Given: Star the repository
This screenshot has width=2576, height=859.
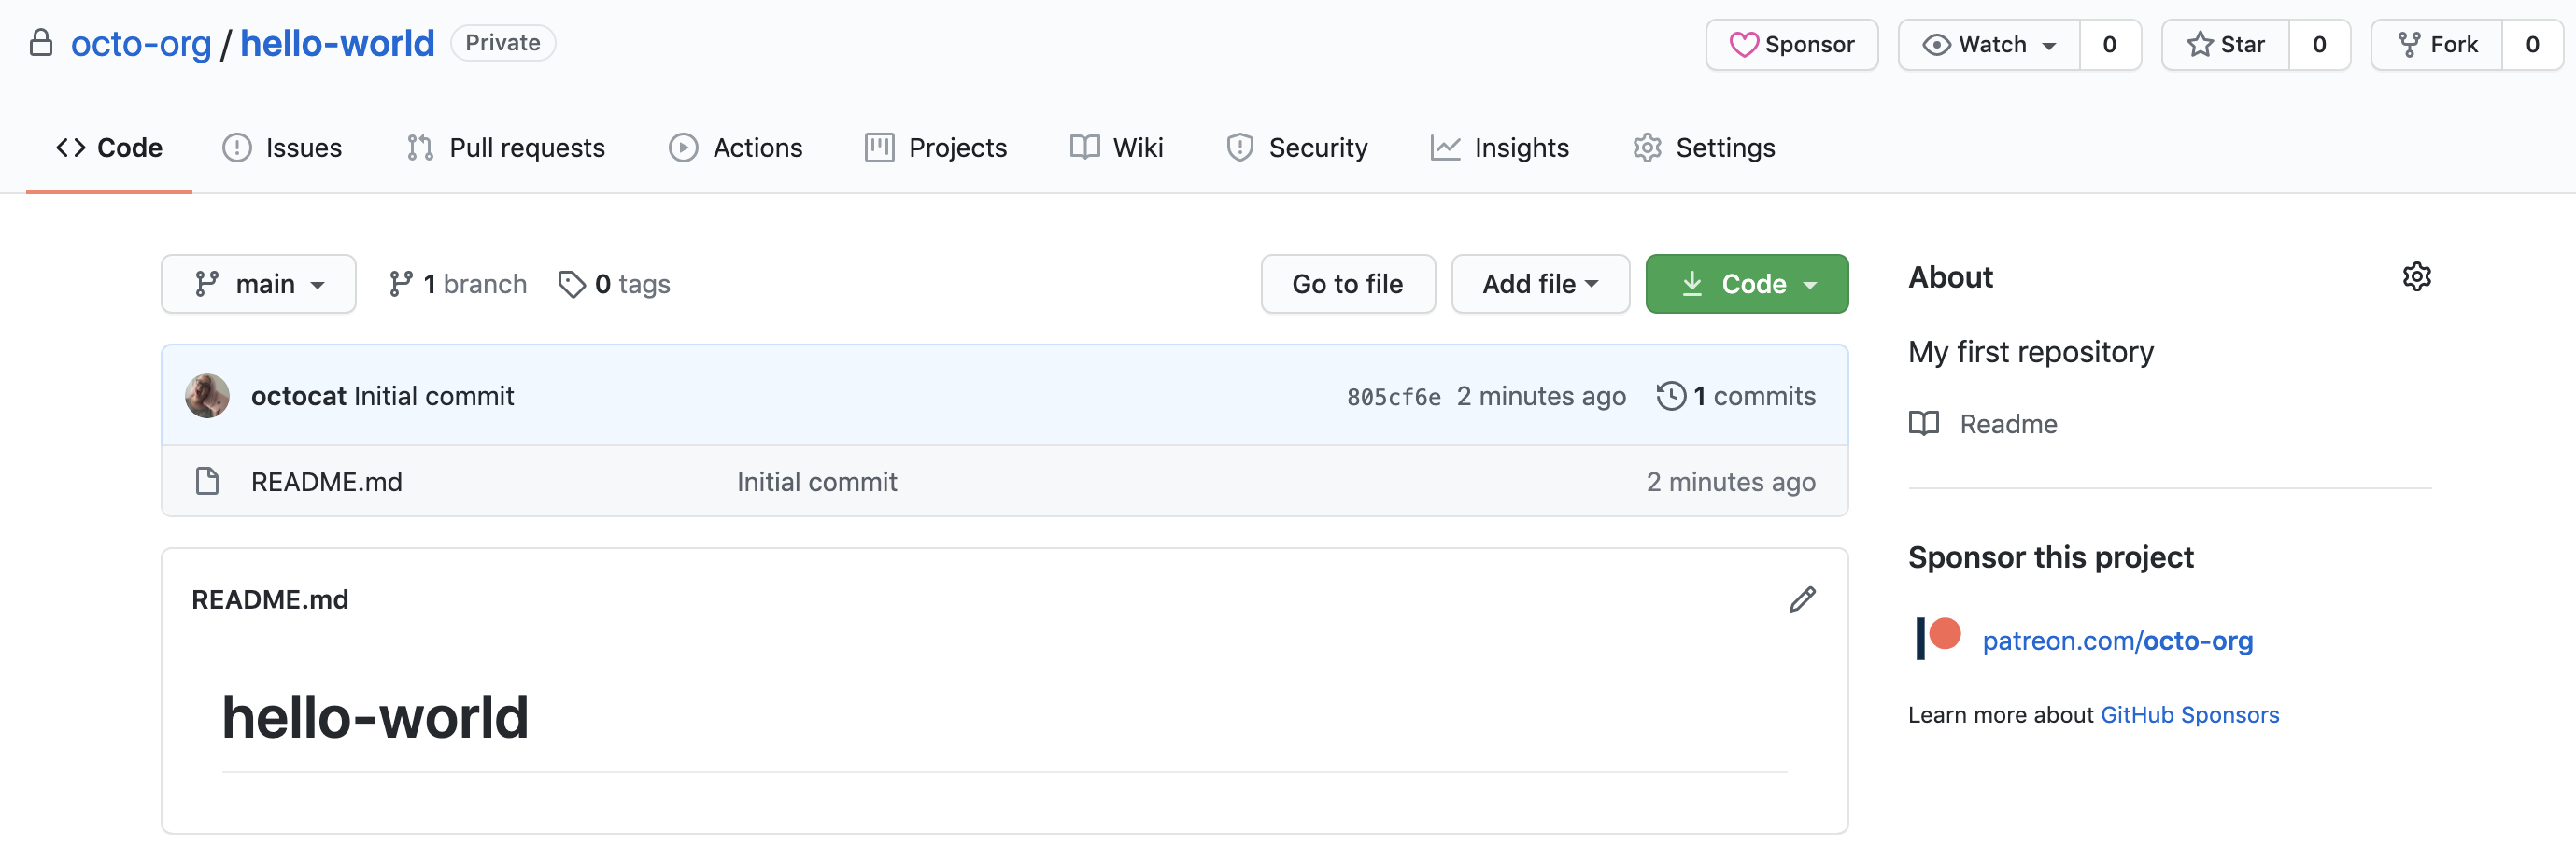Looking at the screenshot, I should tap(2225, 45).
